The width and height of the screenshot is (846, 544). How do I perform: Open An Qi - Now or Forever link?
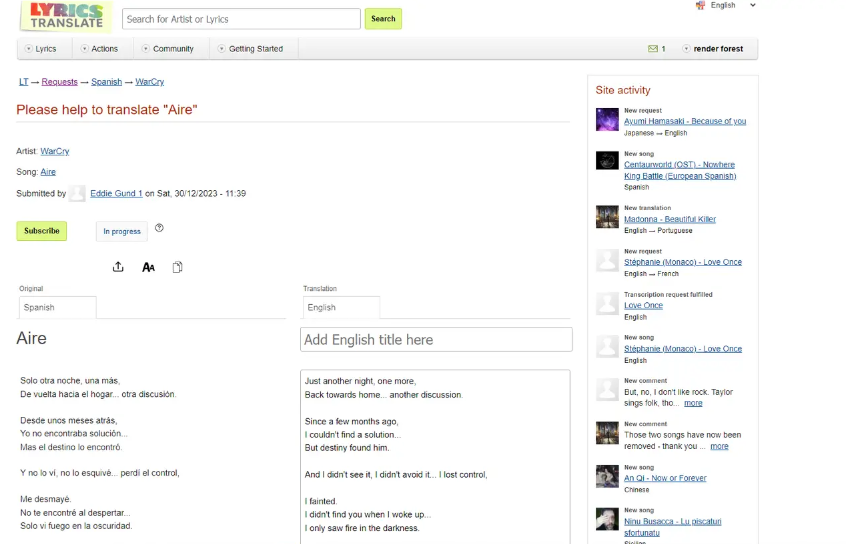tap(665, 478)
